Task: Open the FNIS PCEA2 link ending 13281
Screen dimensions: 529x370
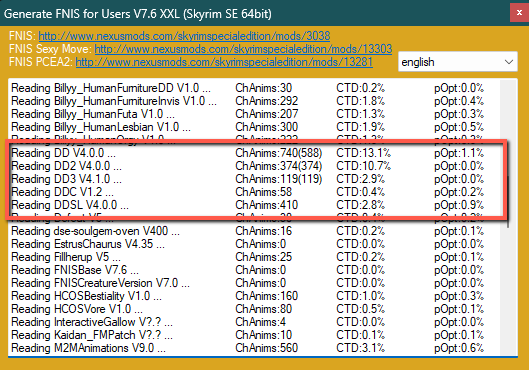Action: [224, 62]
